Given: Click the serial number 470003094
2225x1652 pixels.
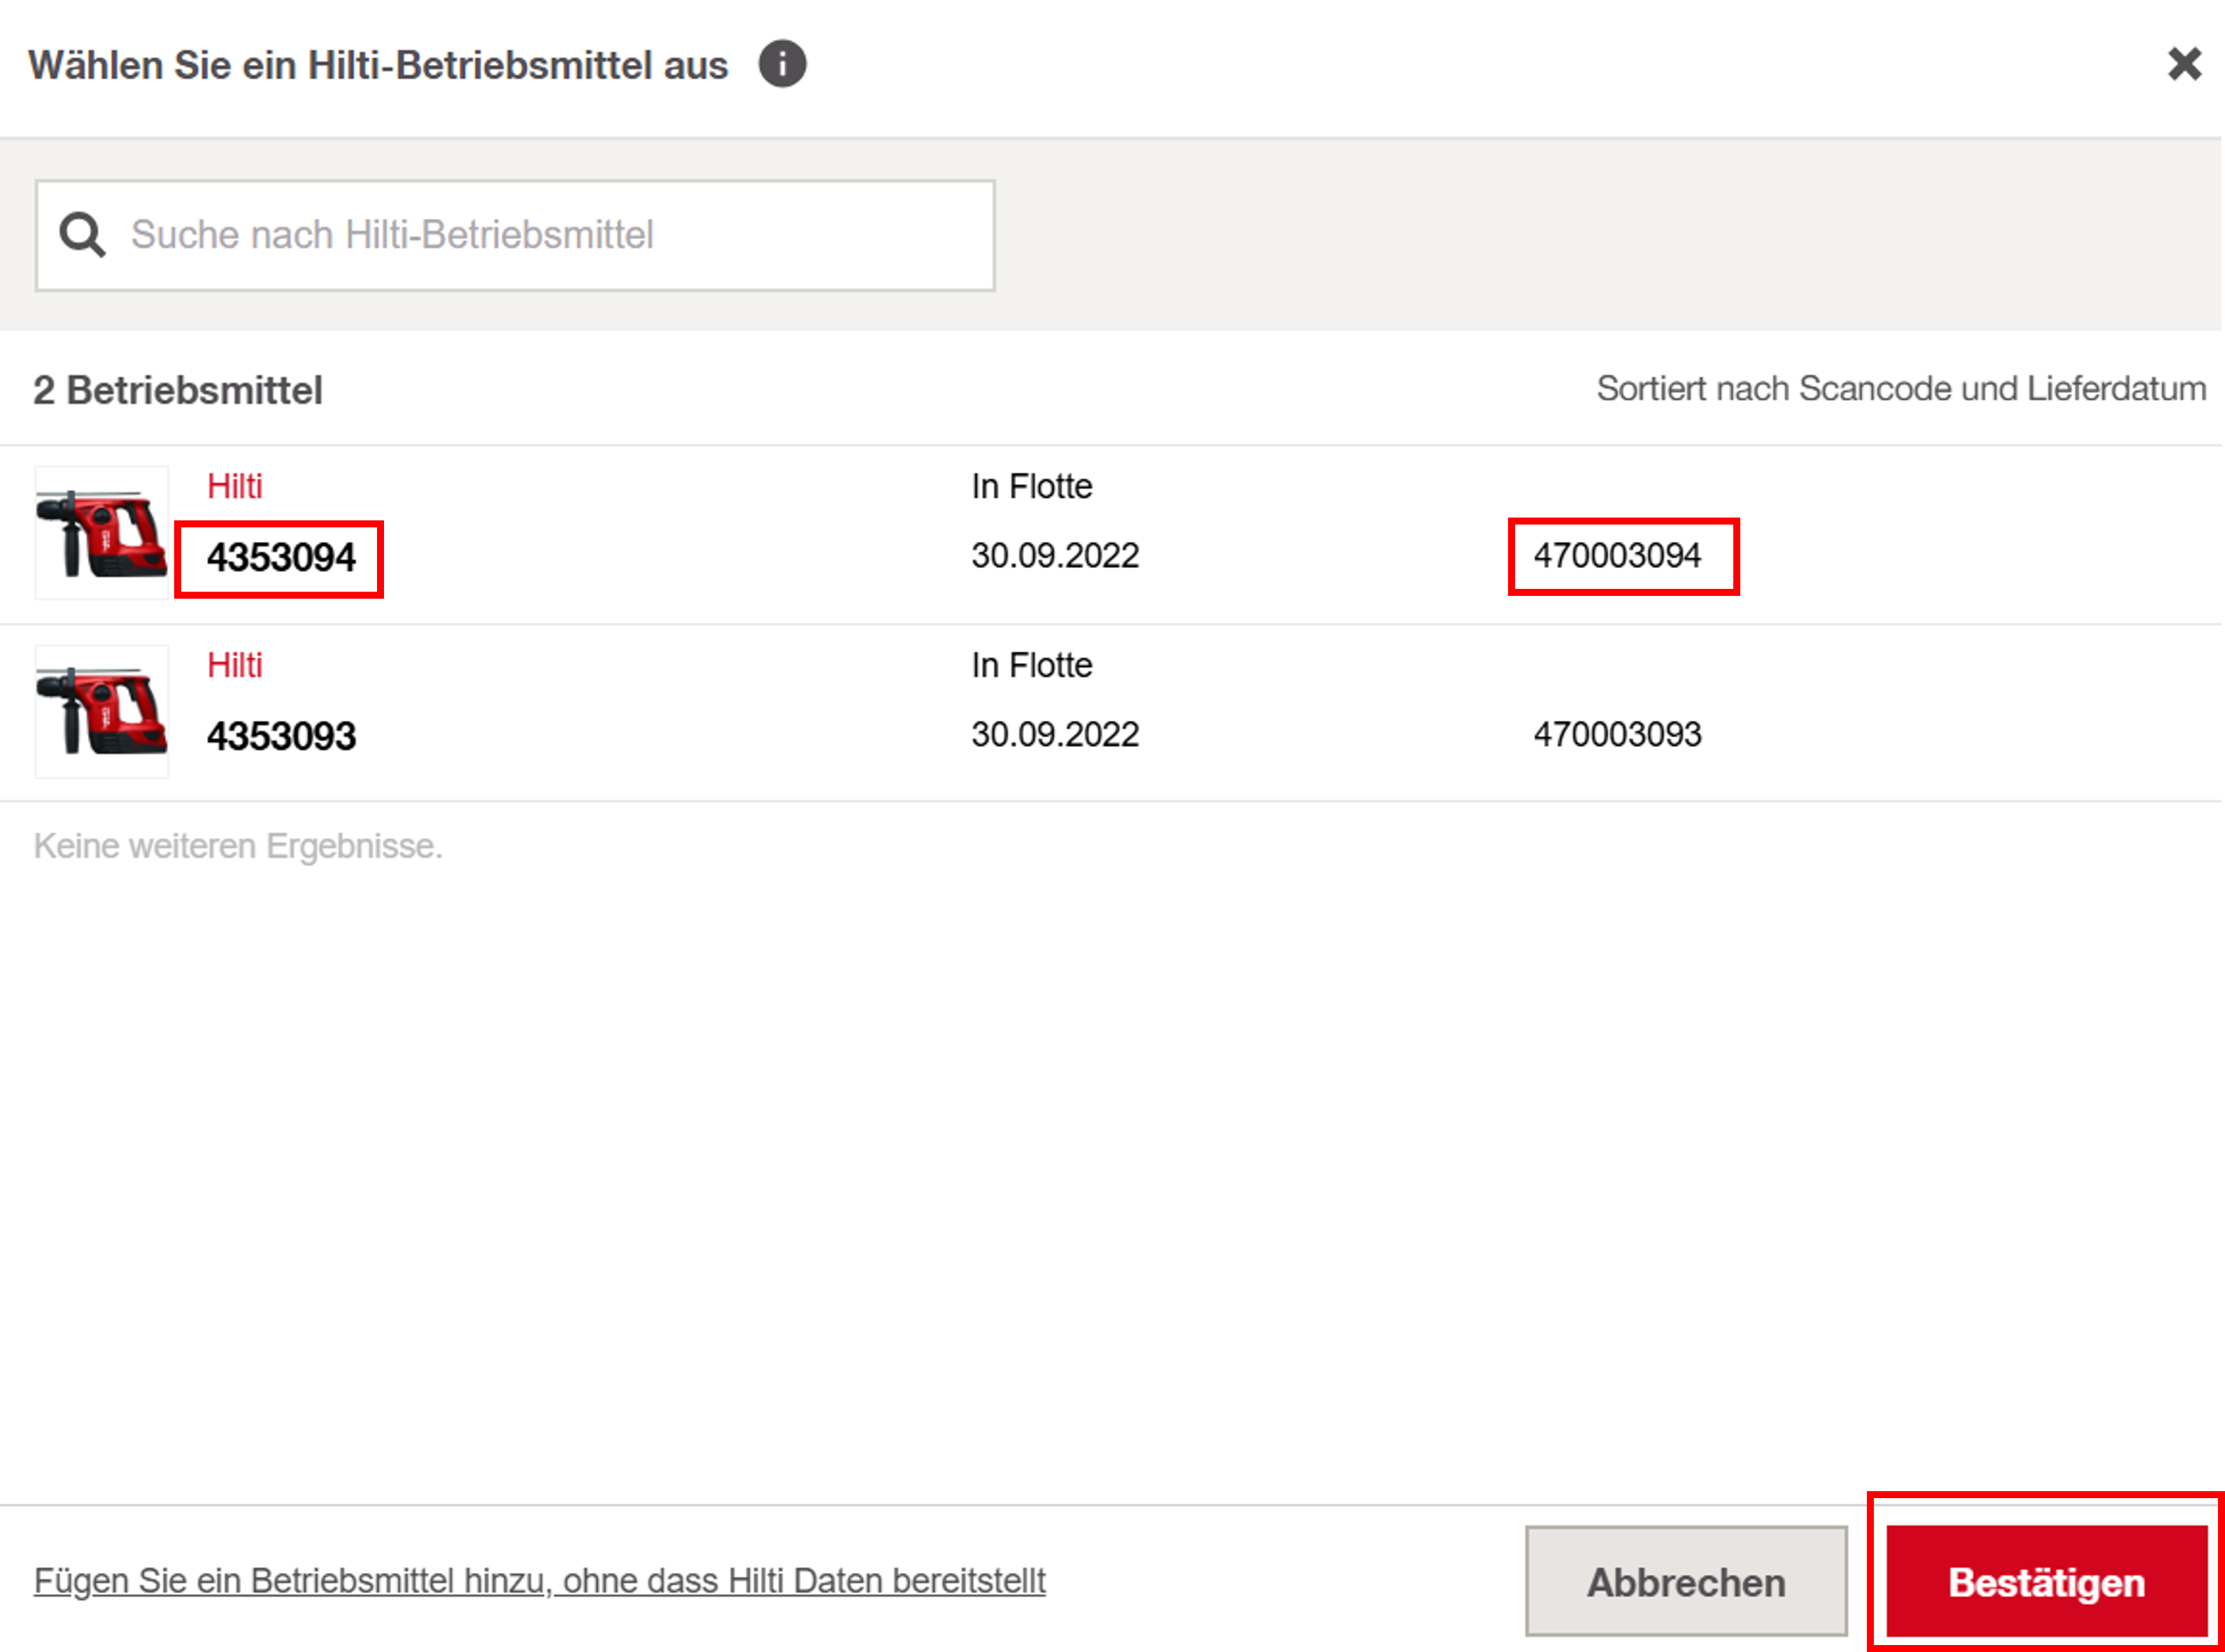Looking at the screenshot, I should tap(1617, 556).
